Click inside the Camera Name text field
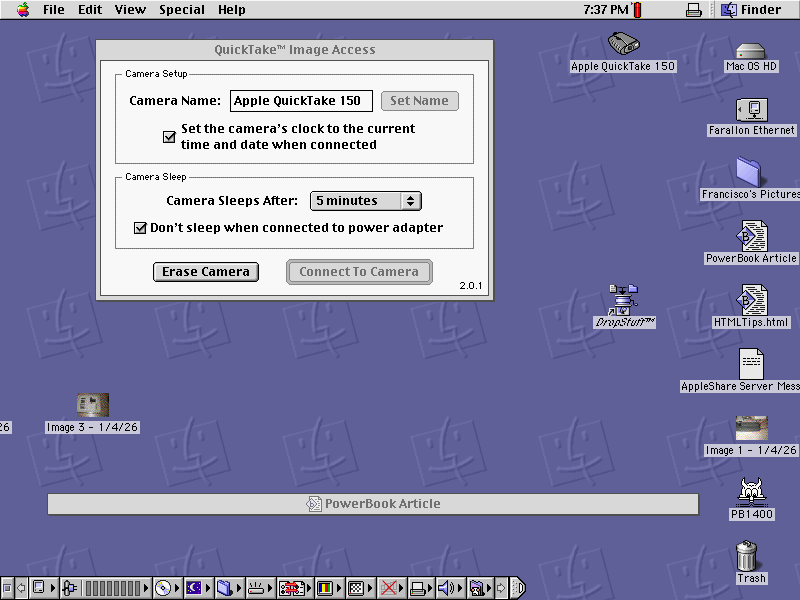 [300, 100]
